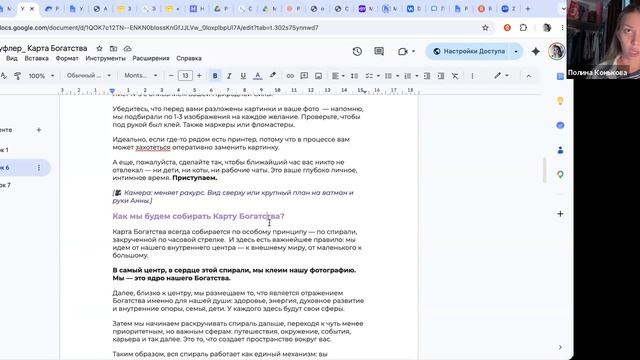Open options for the selected tab 6

pyautogui.click(x=39, y=168)
